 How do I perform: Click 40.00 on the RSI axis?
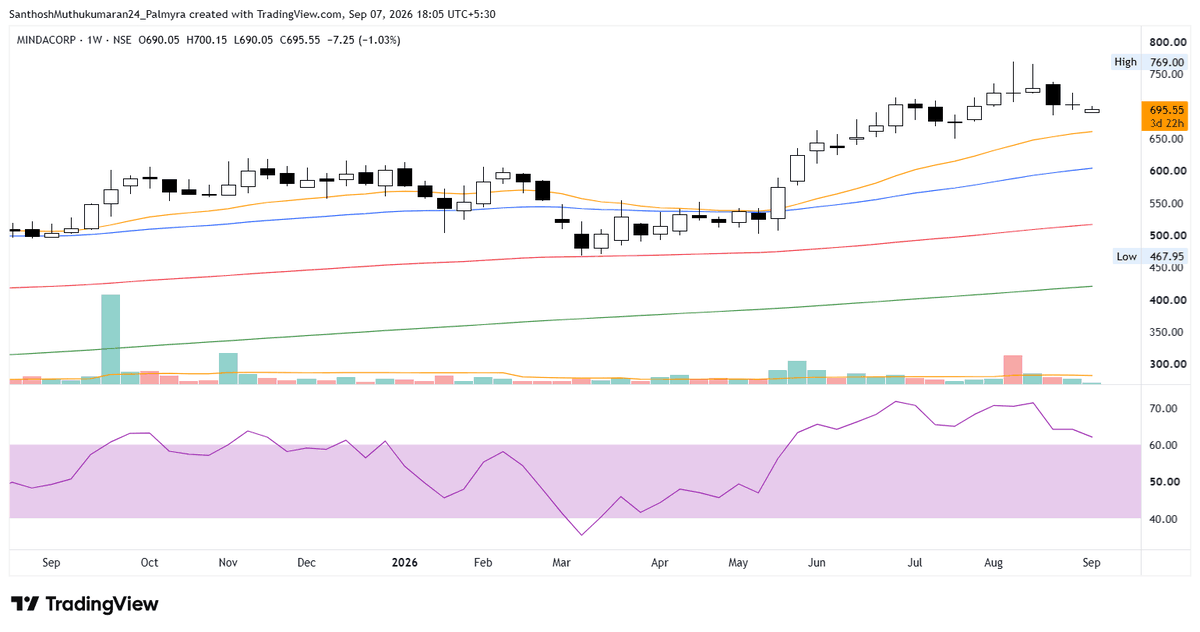(x=1164, y=519)
